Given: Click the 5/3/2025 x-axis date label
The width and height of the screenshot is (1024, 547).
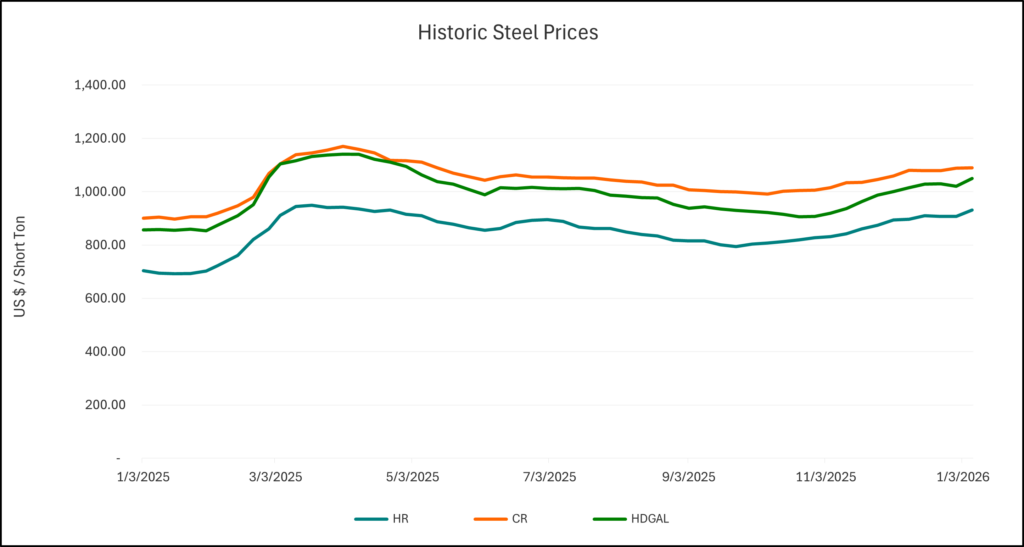Looking at the screenshot, I should click(x=412, y=477).
